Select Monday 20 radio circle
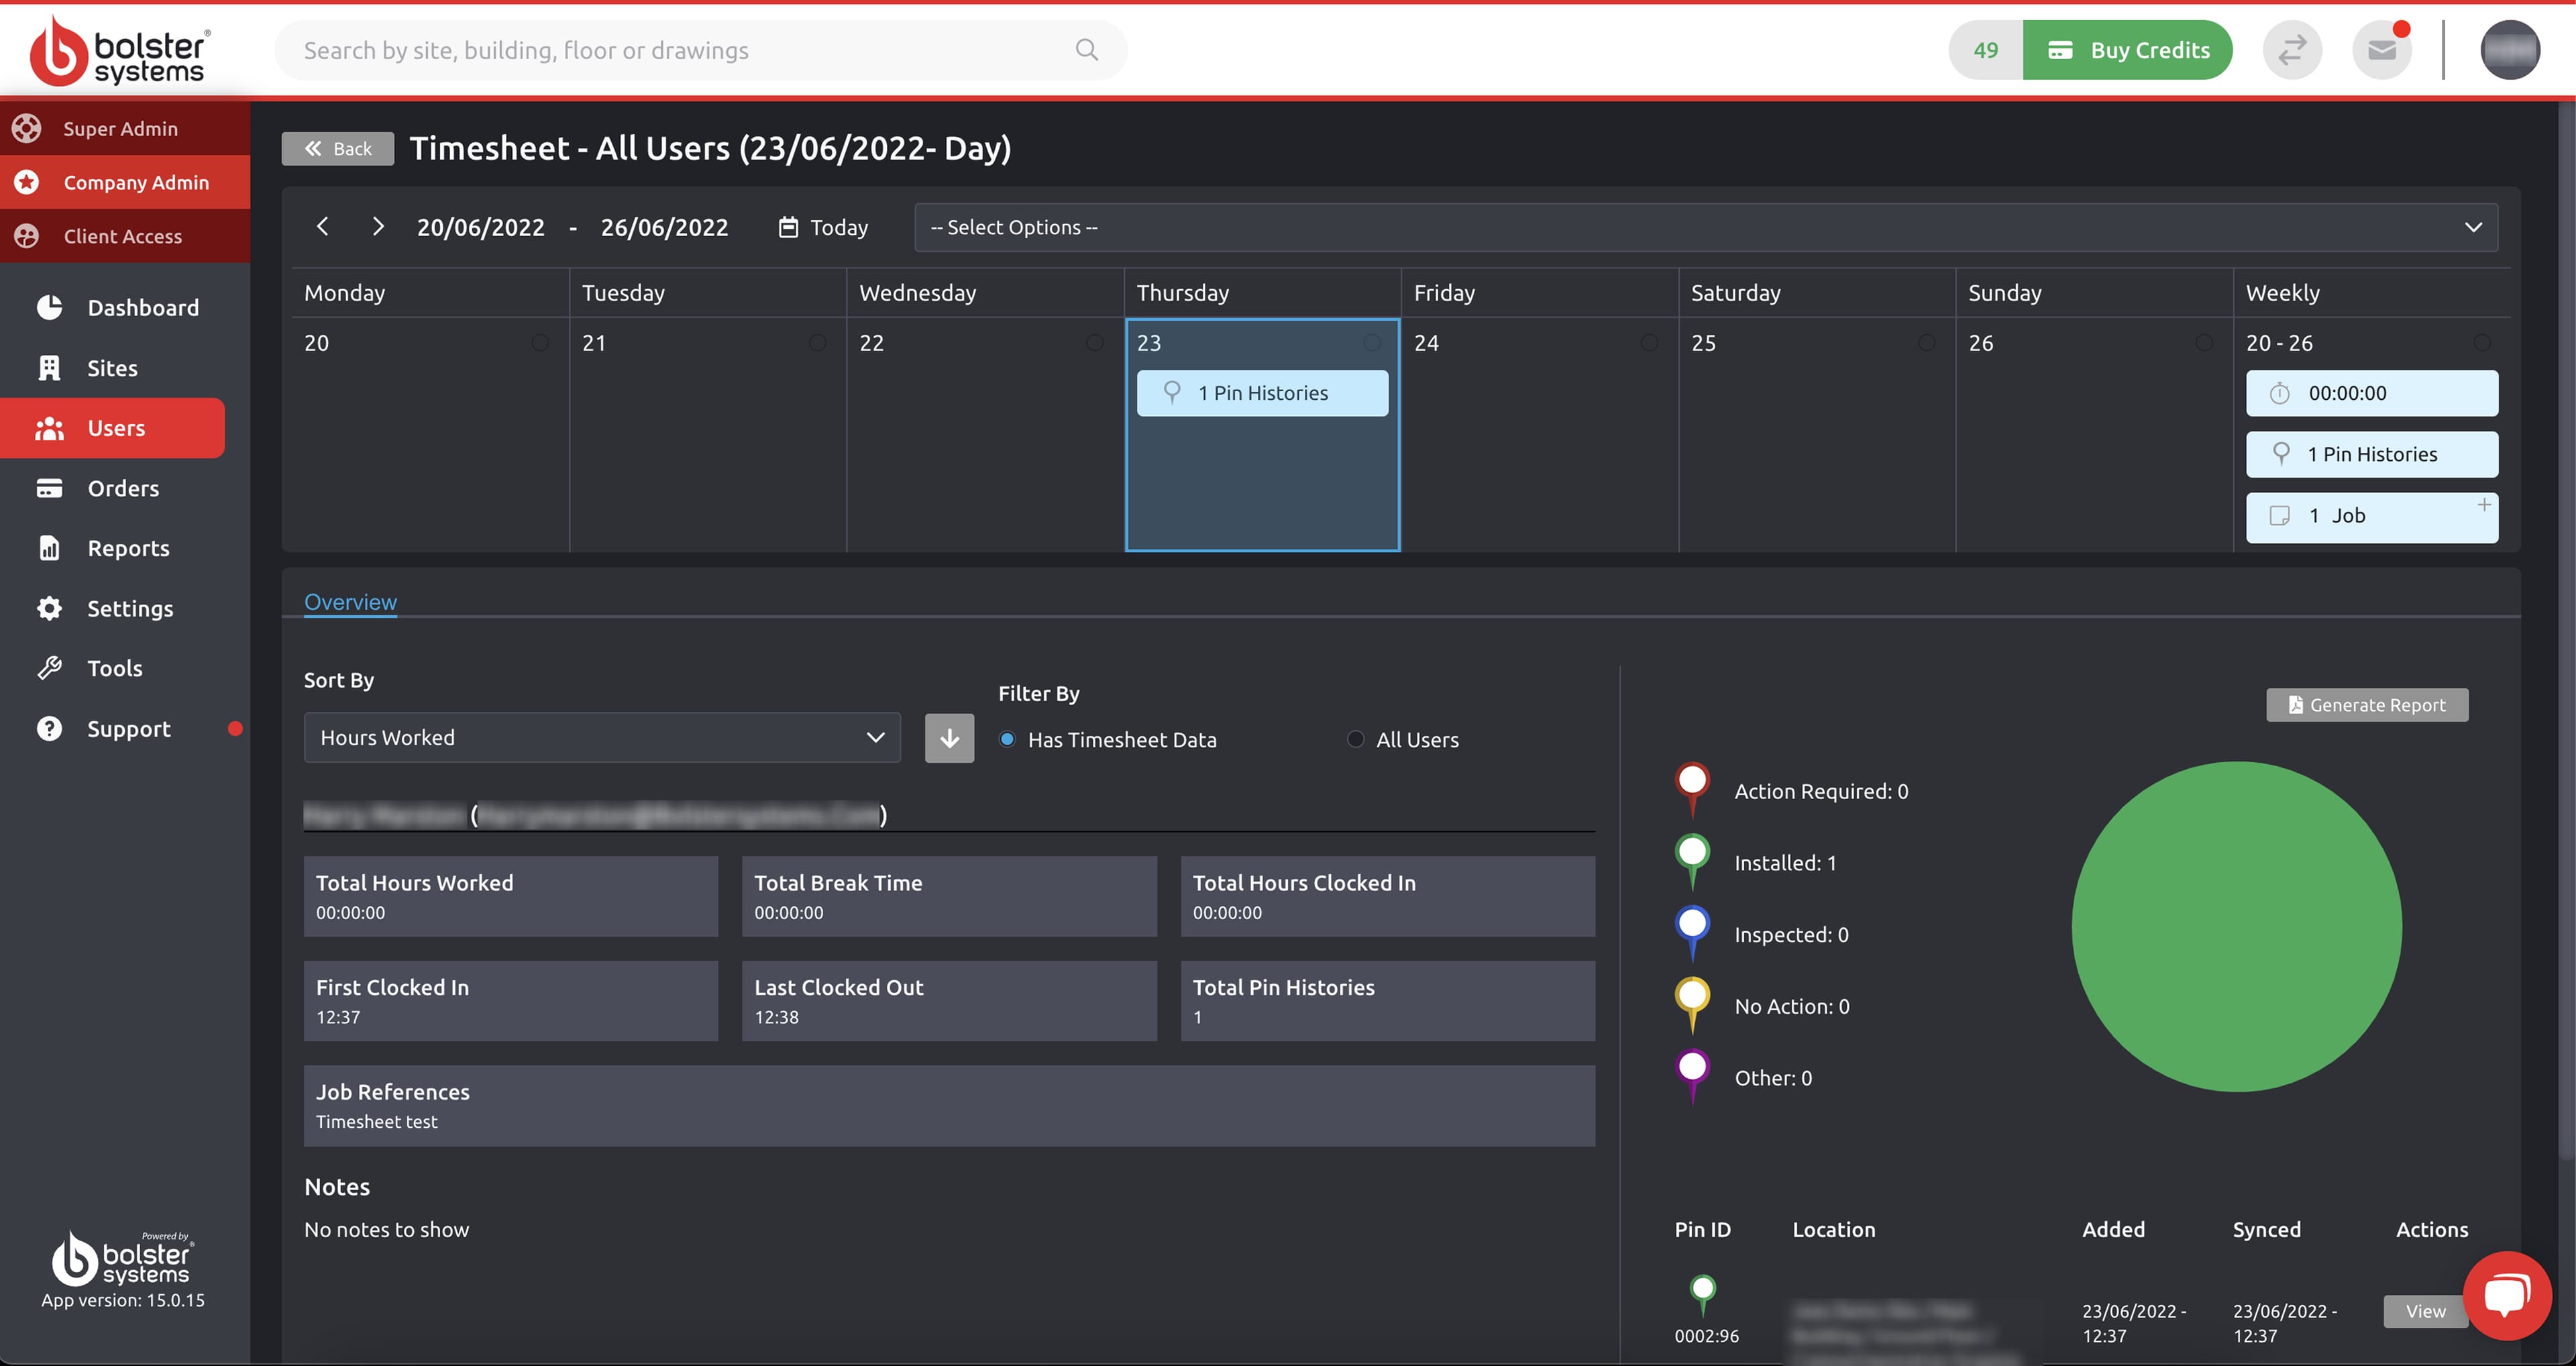Viewport: 2576px width, 1366px height. tap(540, 343)
